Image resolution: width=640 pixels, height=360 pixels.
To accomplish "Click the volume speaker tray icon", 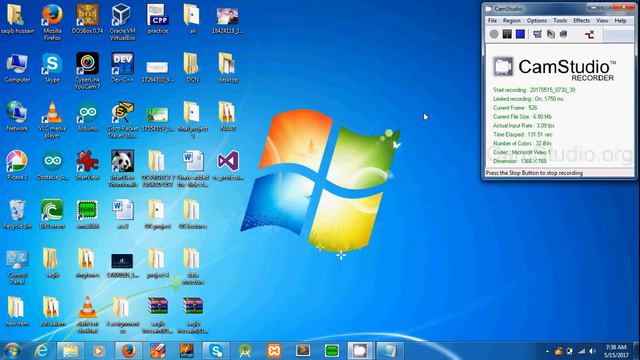I will pyautogui.click(x=592, y=351).
